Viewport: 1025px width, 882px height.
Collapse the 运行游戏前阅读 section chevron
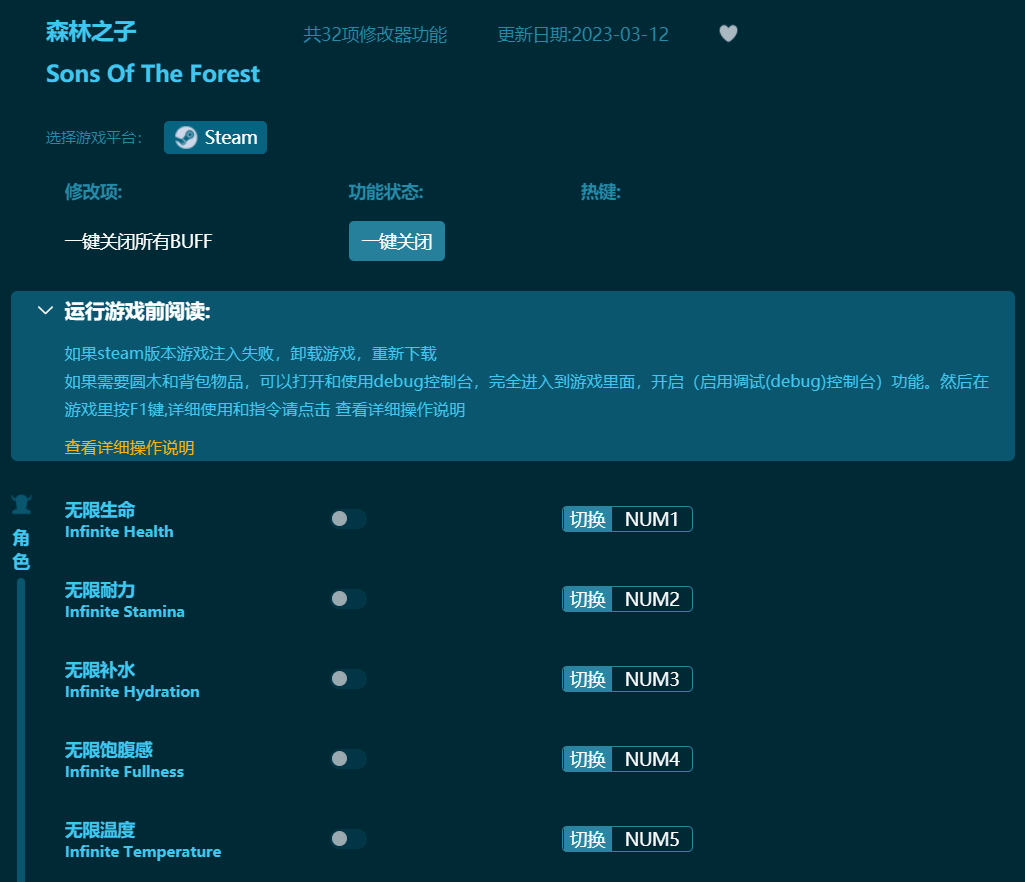(45, 311)
